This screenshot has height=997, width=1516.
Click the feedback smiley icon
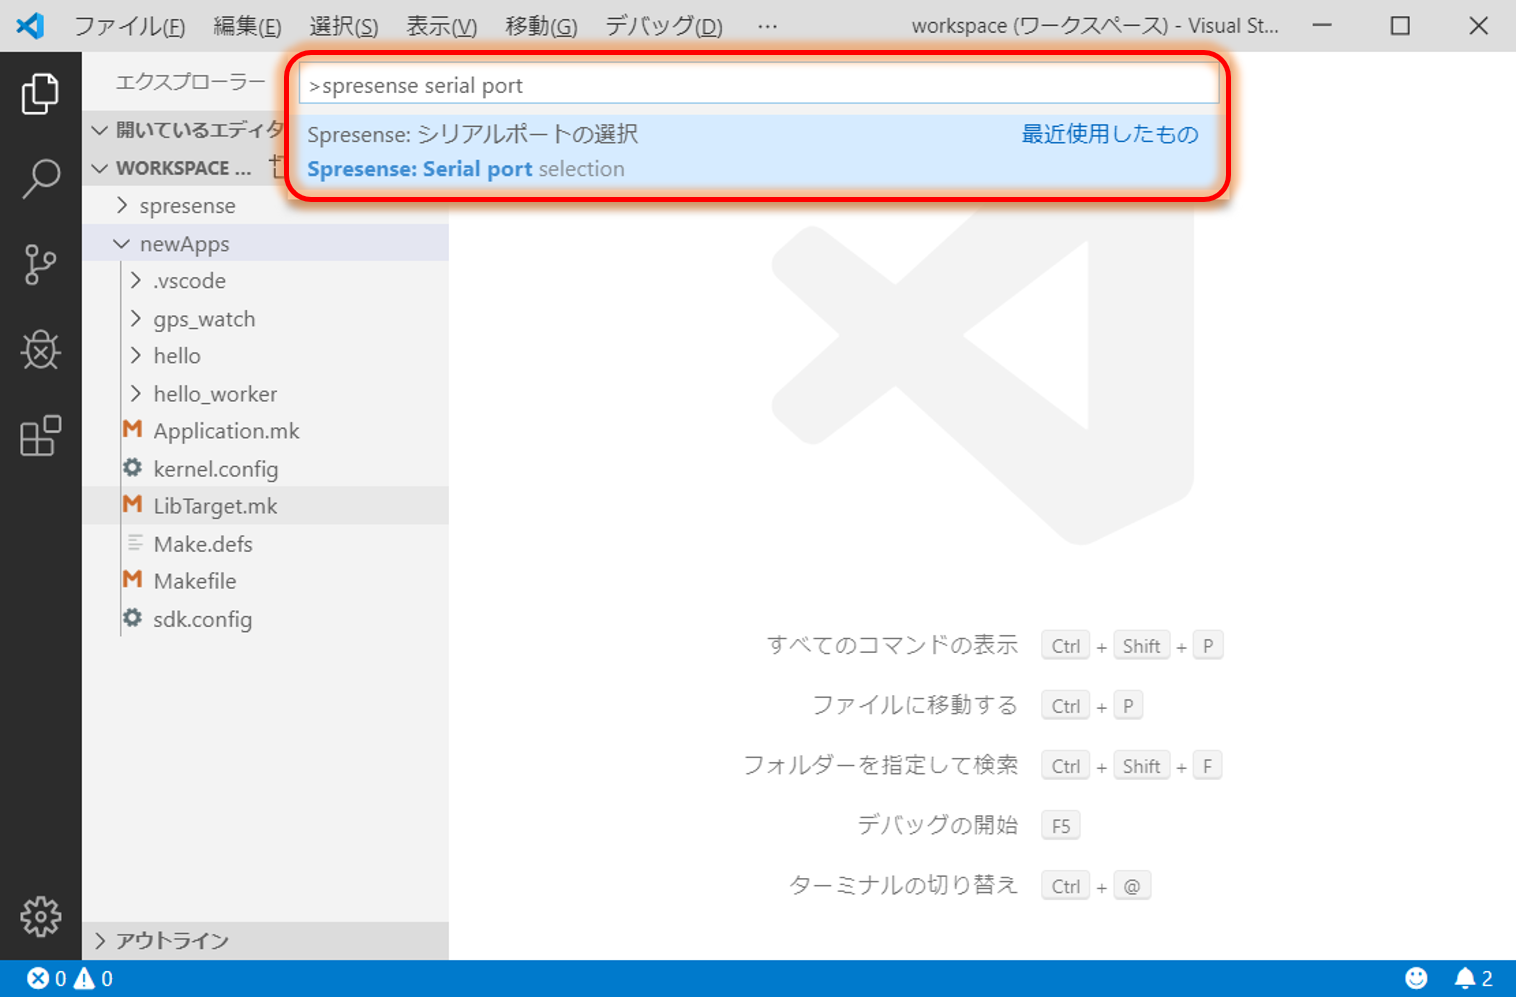[1416, 978]
